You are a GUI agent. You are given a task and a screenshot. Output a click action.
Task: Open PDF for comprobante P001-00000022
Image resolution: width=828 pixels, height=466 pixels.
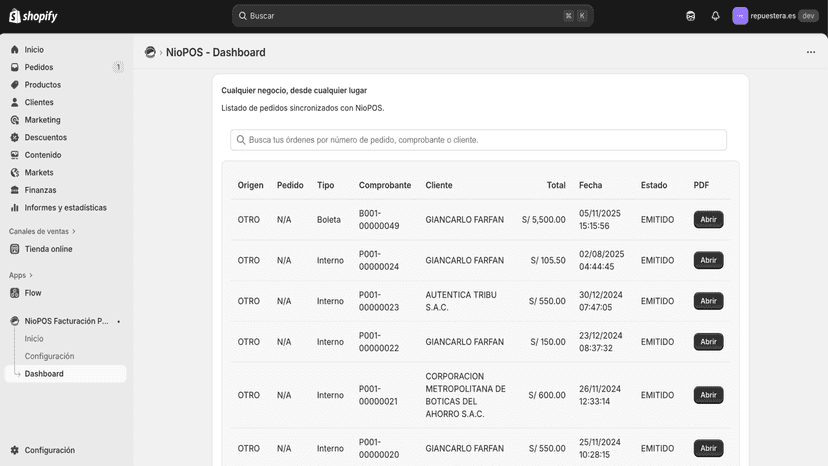point(708,341)
